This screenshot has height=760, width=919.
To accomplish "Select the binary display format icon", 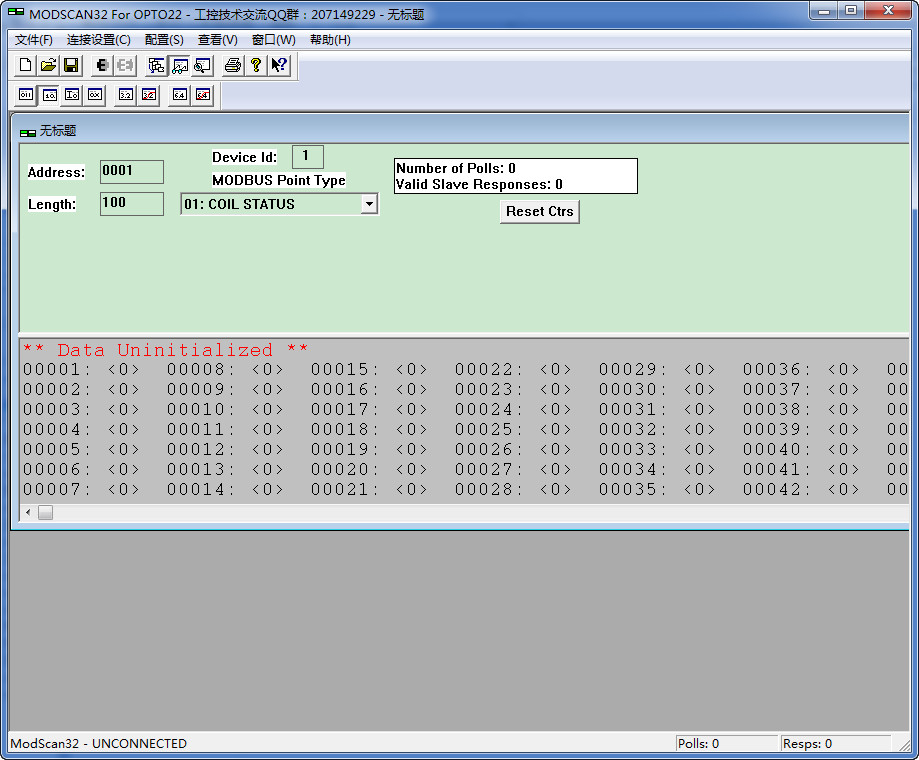I will (25, 95).
